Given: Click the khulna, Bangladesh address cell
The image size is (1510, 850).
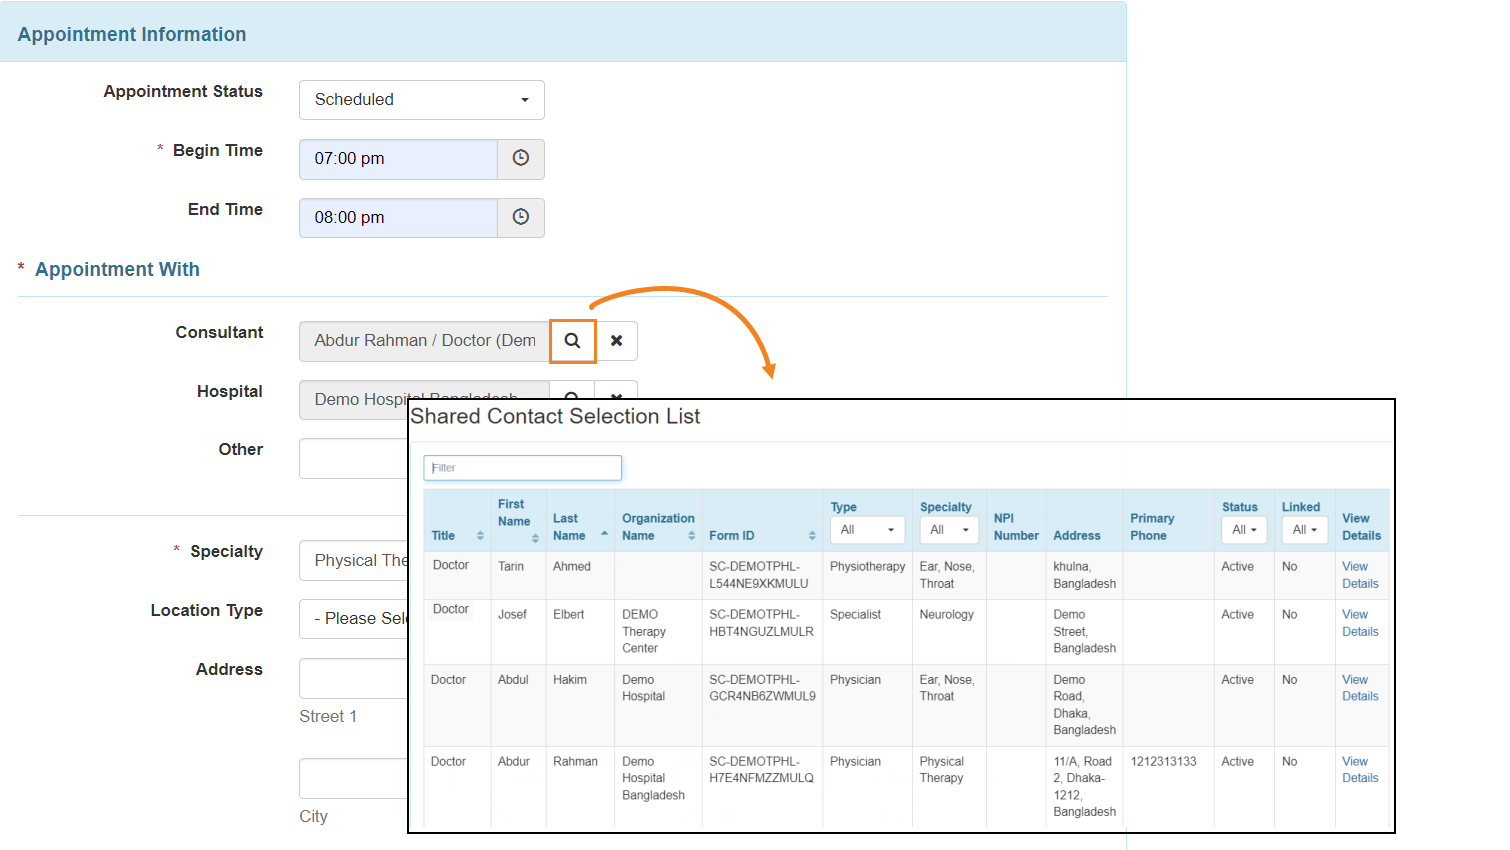Looking at the screenshot, I should pos(1084,575).
